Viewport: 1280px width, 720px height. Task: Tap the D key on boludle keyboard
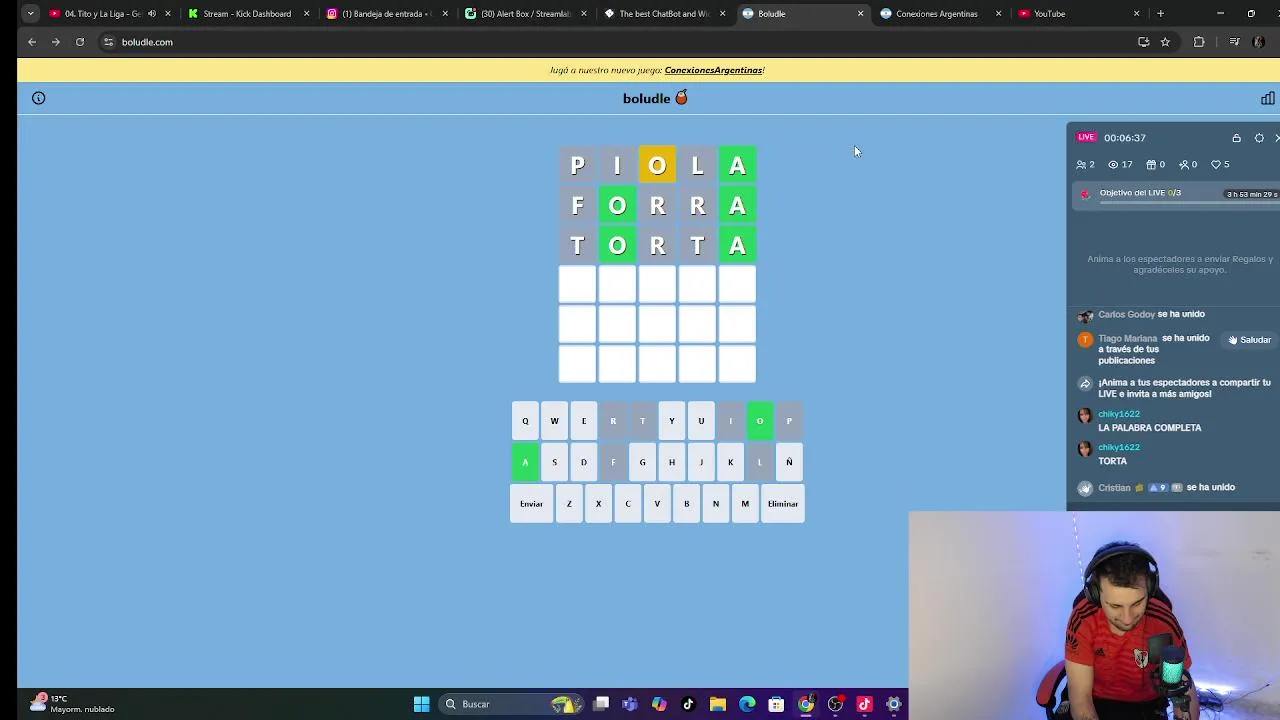(584, 462)
